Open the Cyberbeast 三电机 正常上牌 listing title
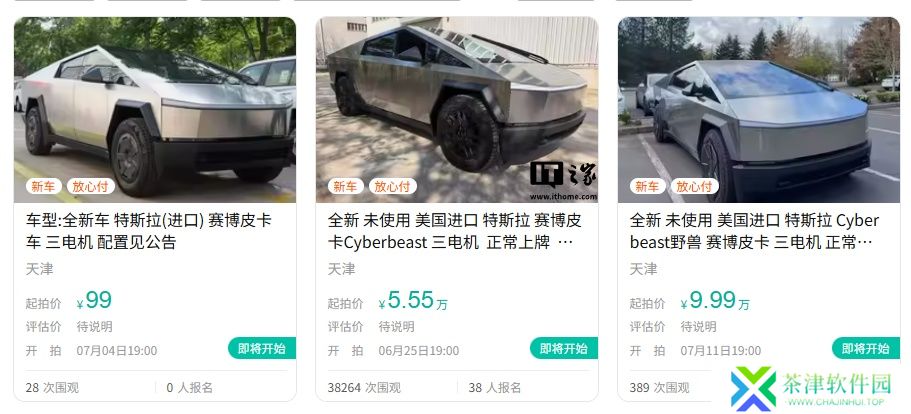This screenshot has height=414, width=911. click(454, 231)
